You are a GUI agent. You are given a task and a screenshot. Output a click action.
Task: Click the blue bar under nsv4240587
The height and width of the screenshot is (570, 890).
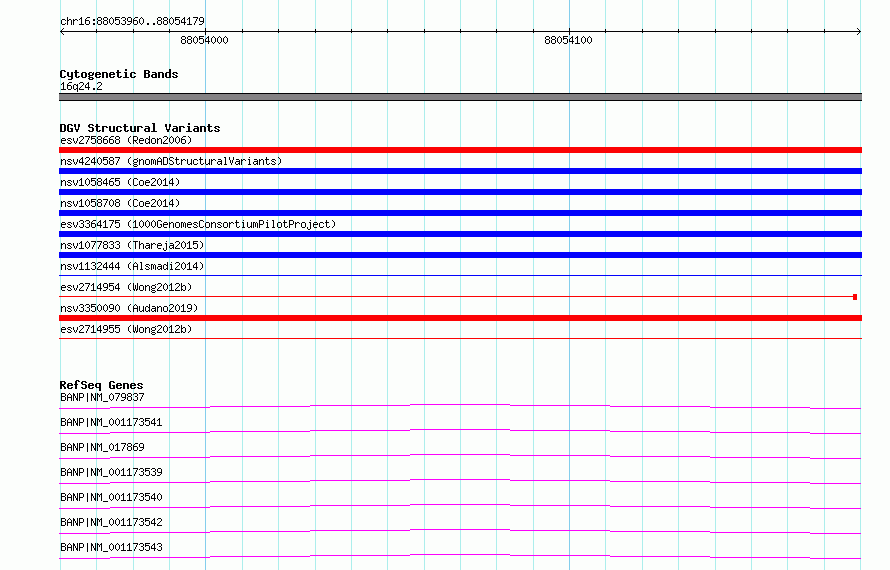(x=460, y=171)
